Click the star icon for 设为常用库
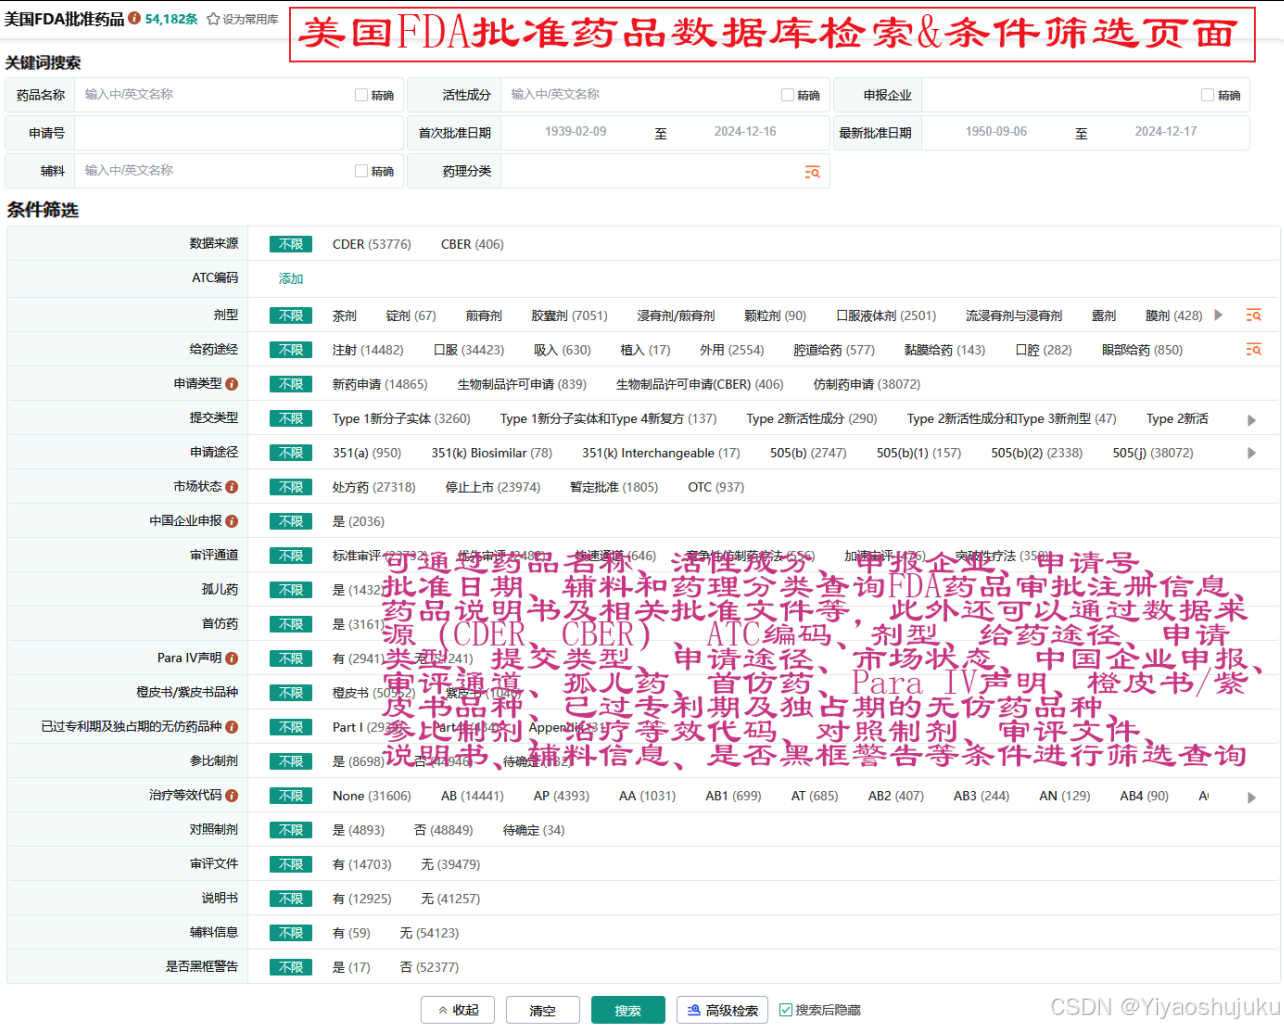 coord(213,19)
